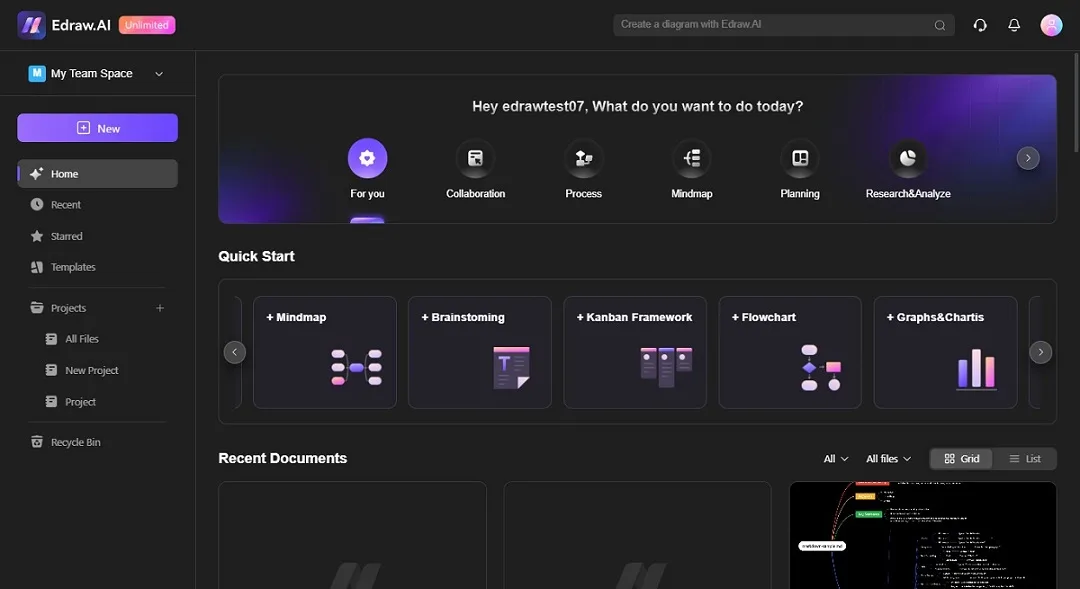This screenshot has height=589, width=1080.
Task: Open the mind map recent document thumbnail
Action: click(922, 535)
